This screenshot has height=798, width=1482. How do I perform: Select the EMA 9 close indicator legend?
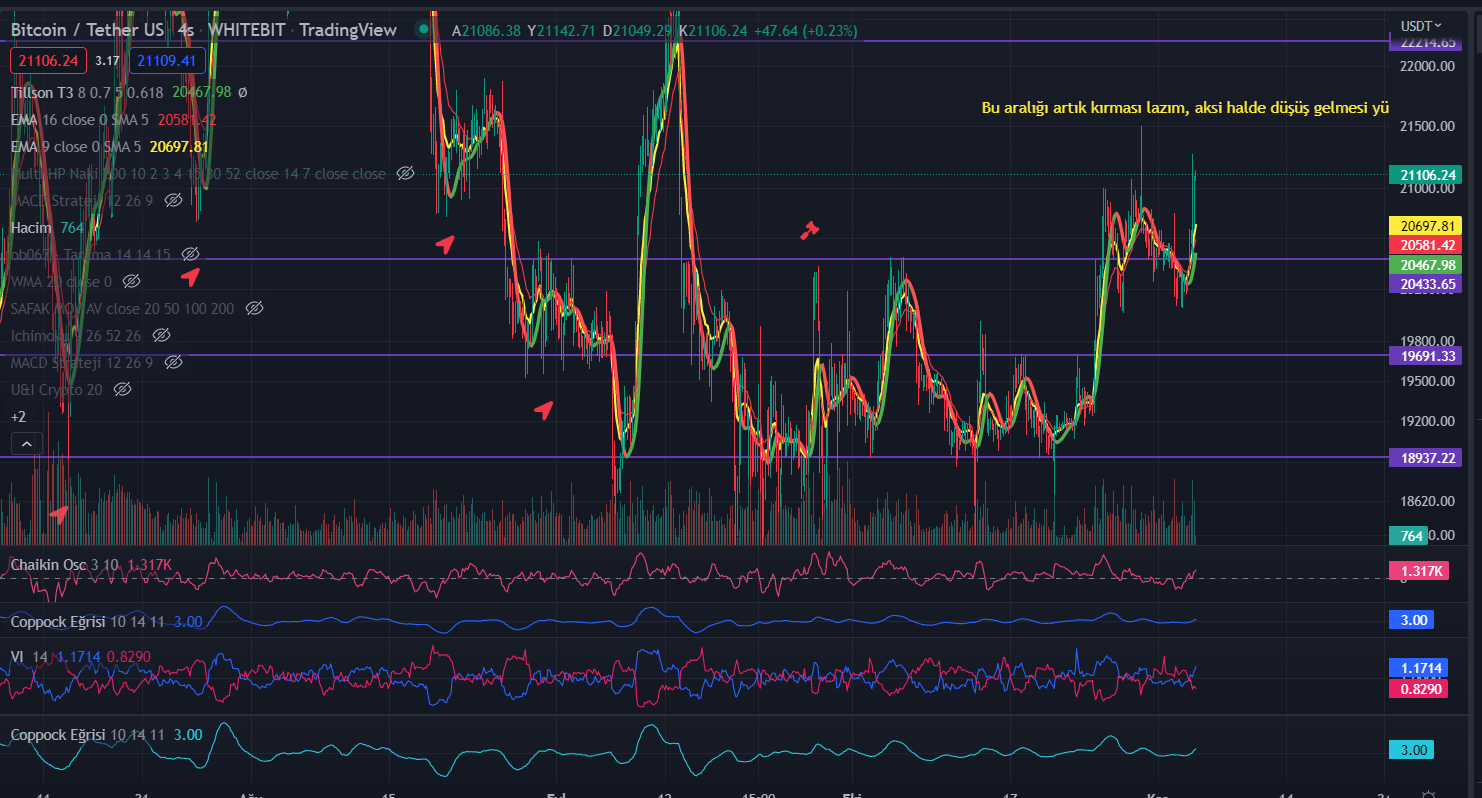pyautogui.click(x=75, y=146)
